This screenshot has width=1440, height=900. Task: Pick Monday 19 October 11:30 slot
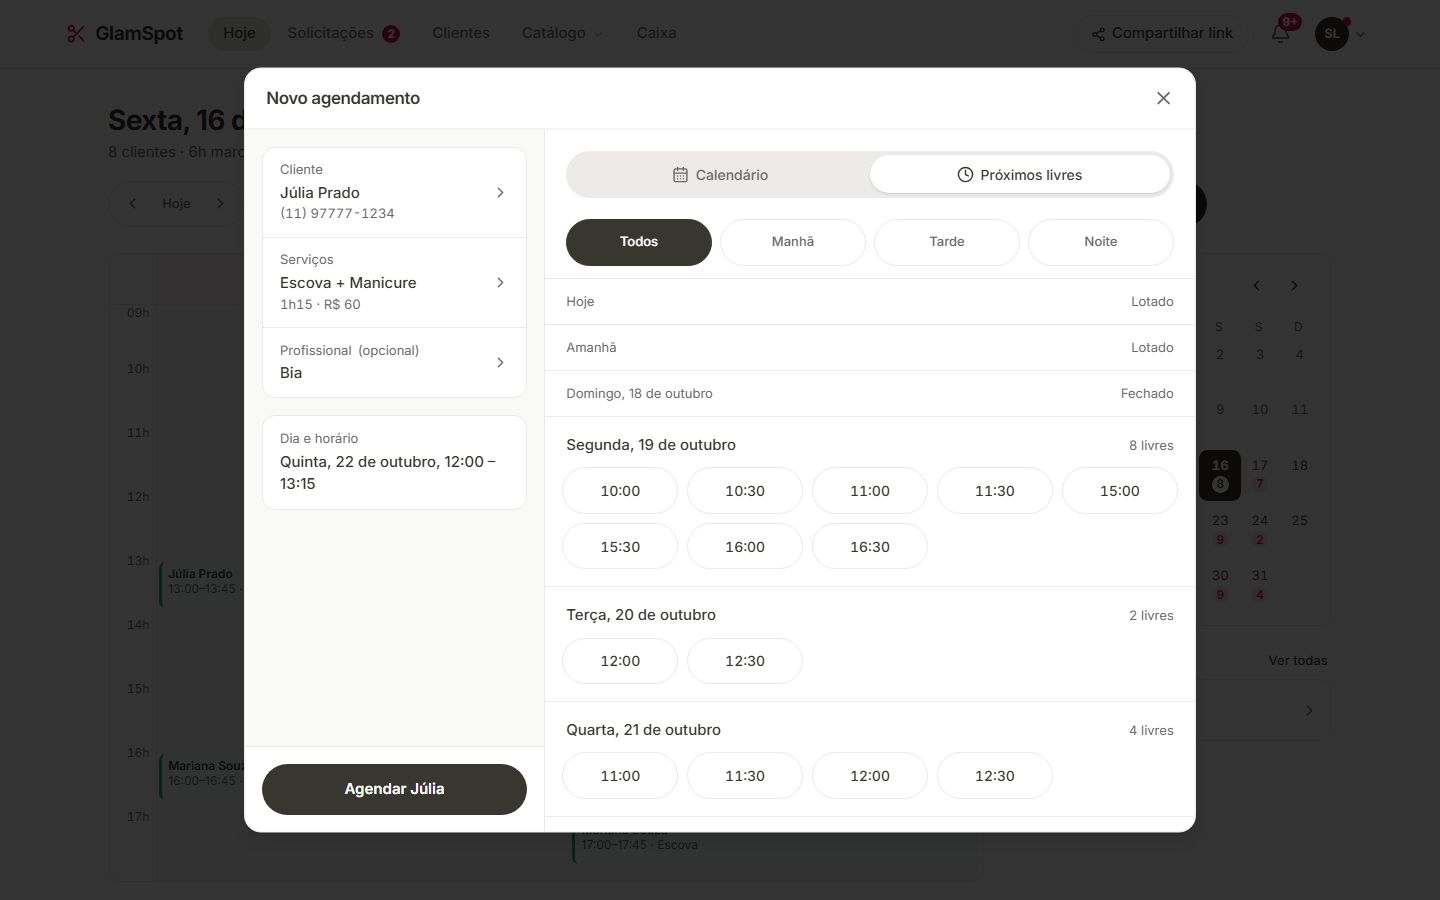[995, 491]
